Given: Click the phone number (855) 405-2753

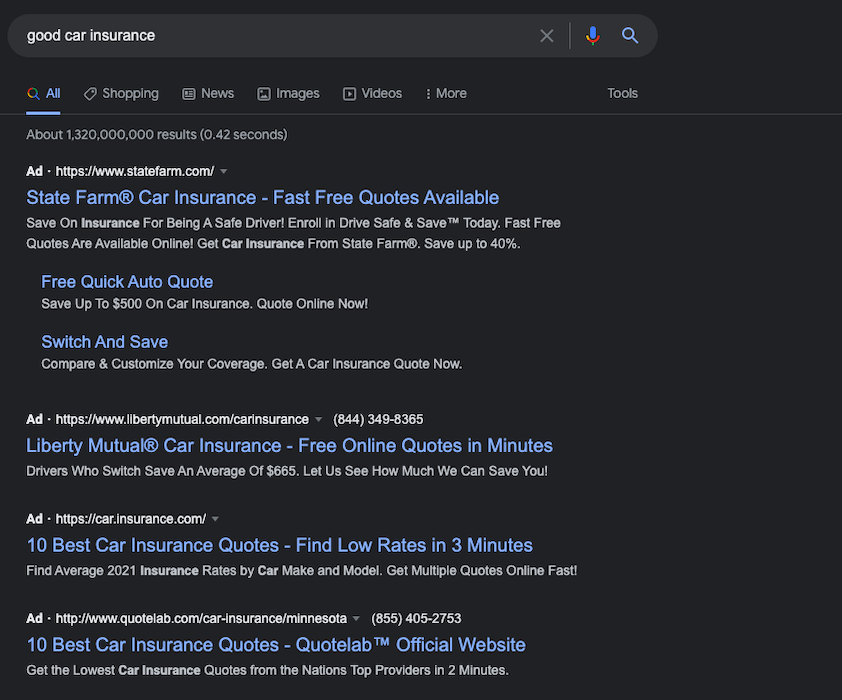Looking at the screenshot, I should (416, 618).
